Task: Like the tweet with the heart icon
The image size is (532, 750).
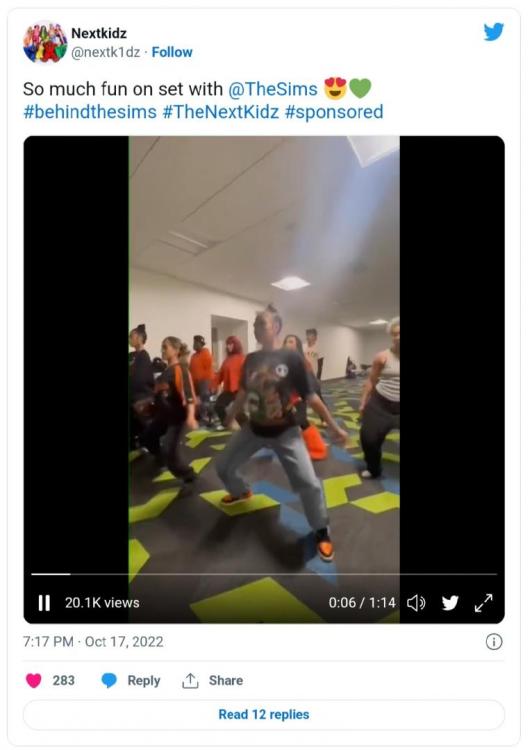Action: (33, 680)
